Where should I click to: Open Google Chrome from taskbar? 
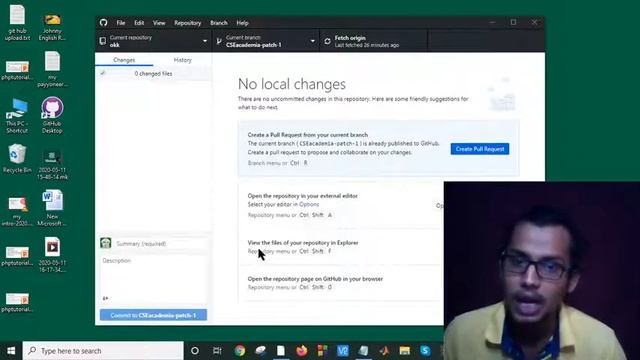click(x=240, y=351)
